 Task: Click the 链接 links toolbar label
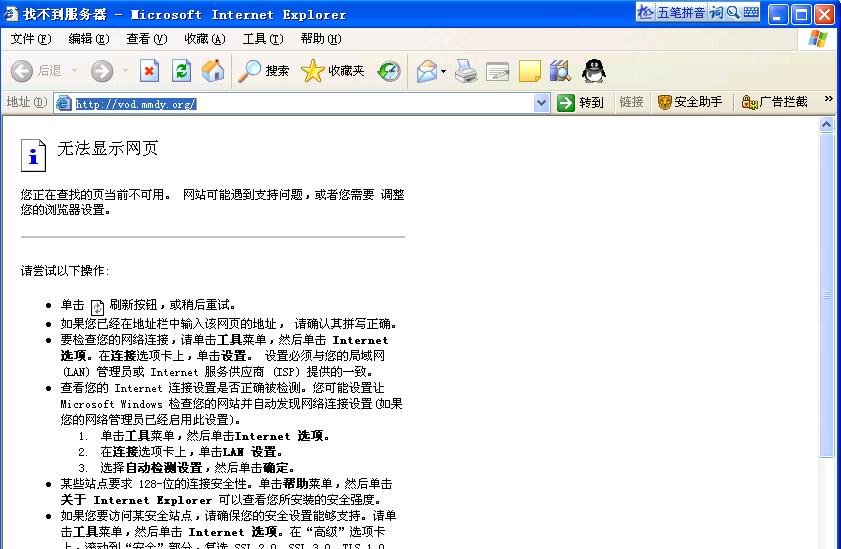pyautogui.click(x=631, y=102)
